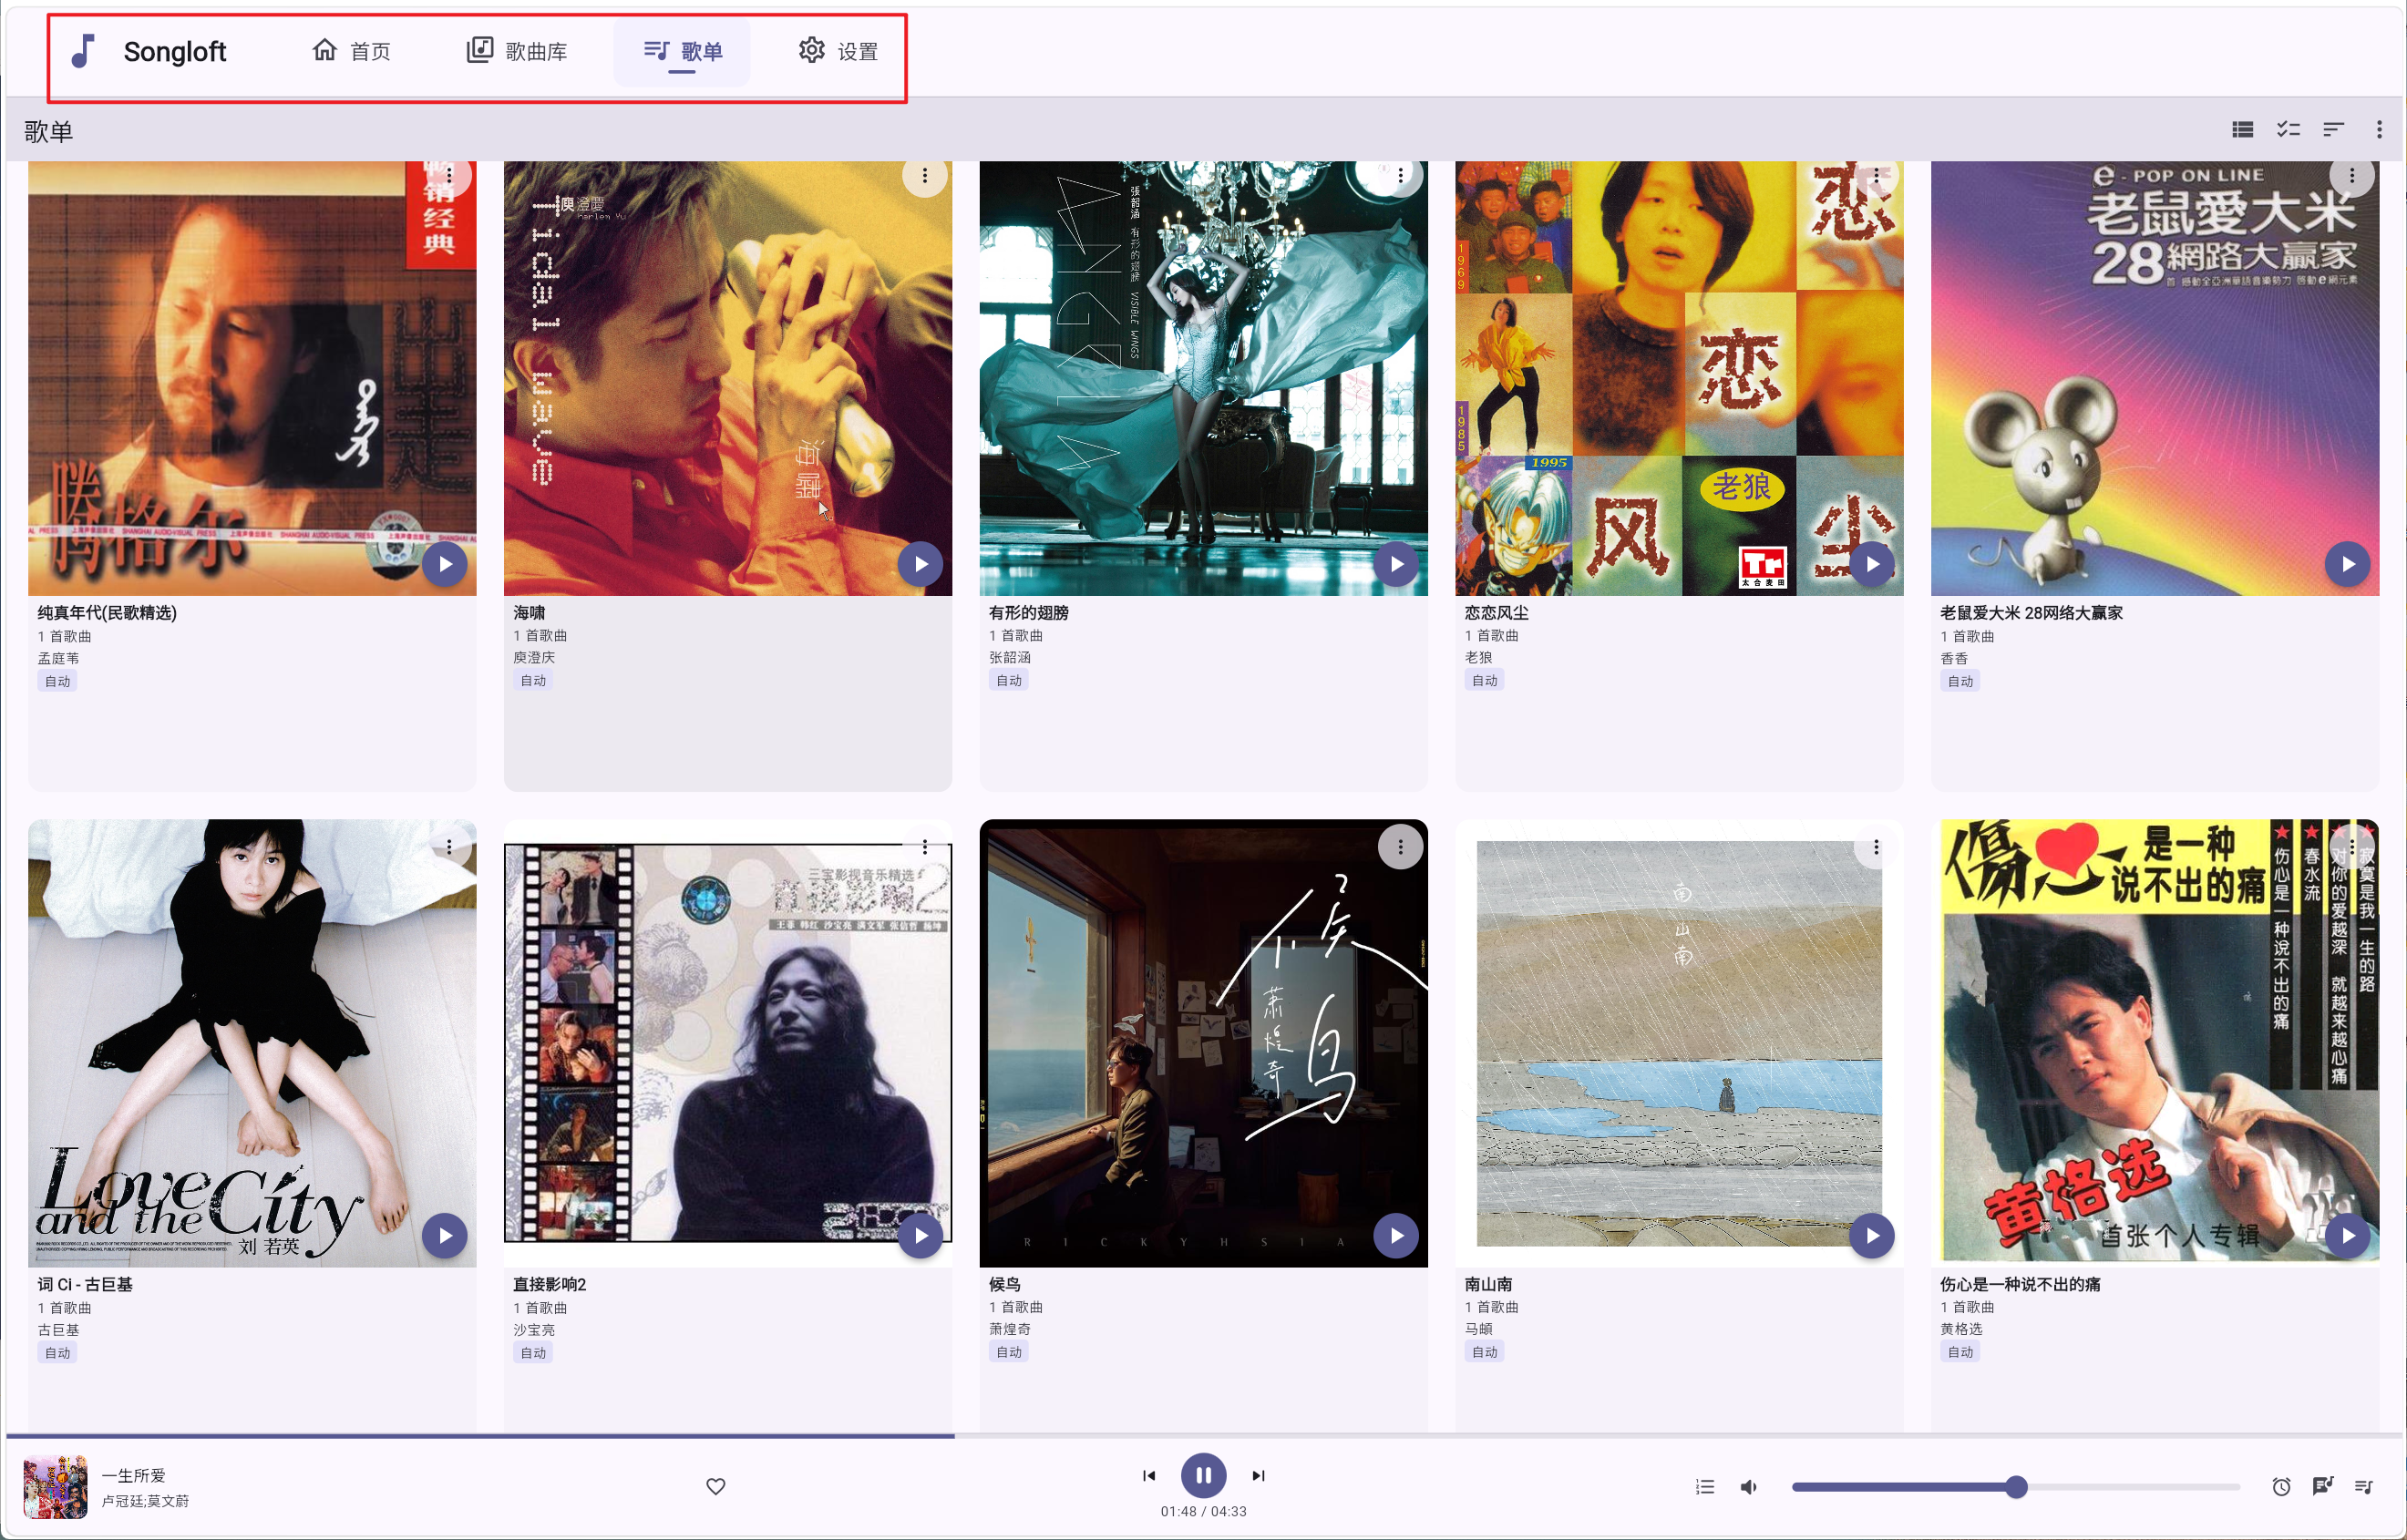Play the 纯真年代(民歌精选) playlist
The image size is (2407, 1540).
pos(445,564)
